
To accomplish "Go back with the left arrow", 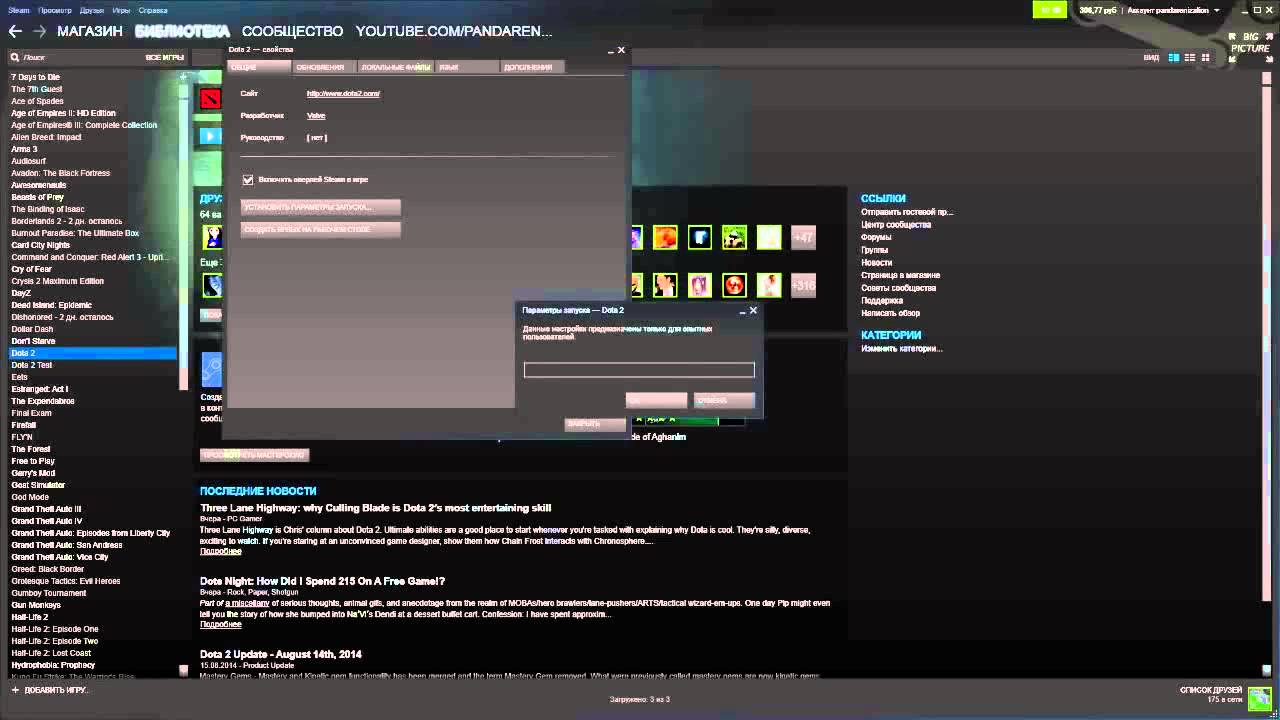I will click(15, 31).
